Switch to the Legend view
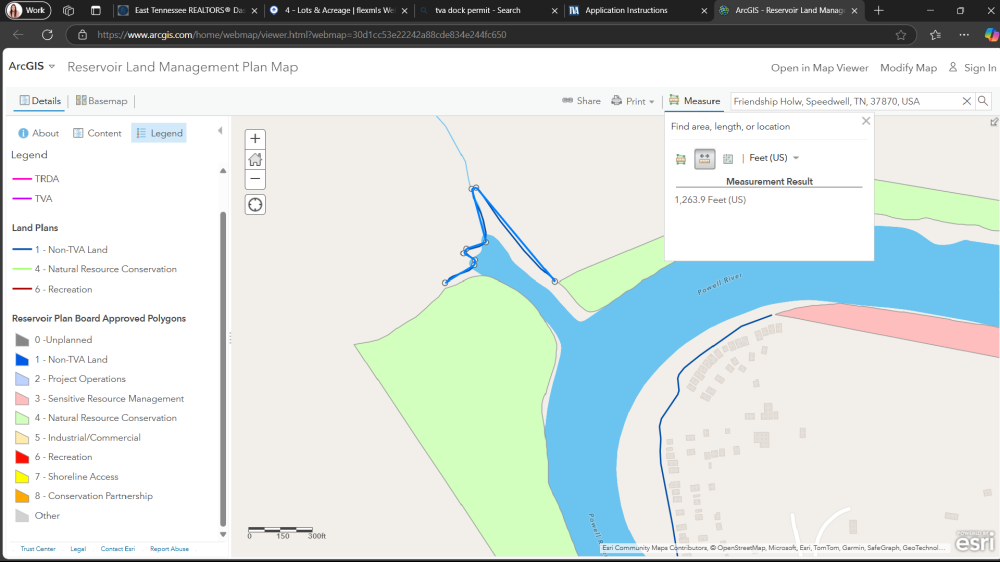The height and width of the screenshot is (562, 1000). (x=159, y=133)
